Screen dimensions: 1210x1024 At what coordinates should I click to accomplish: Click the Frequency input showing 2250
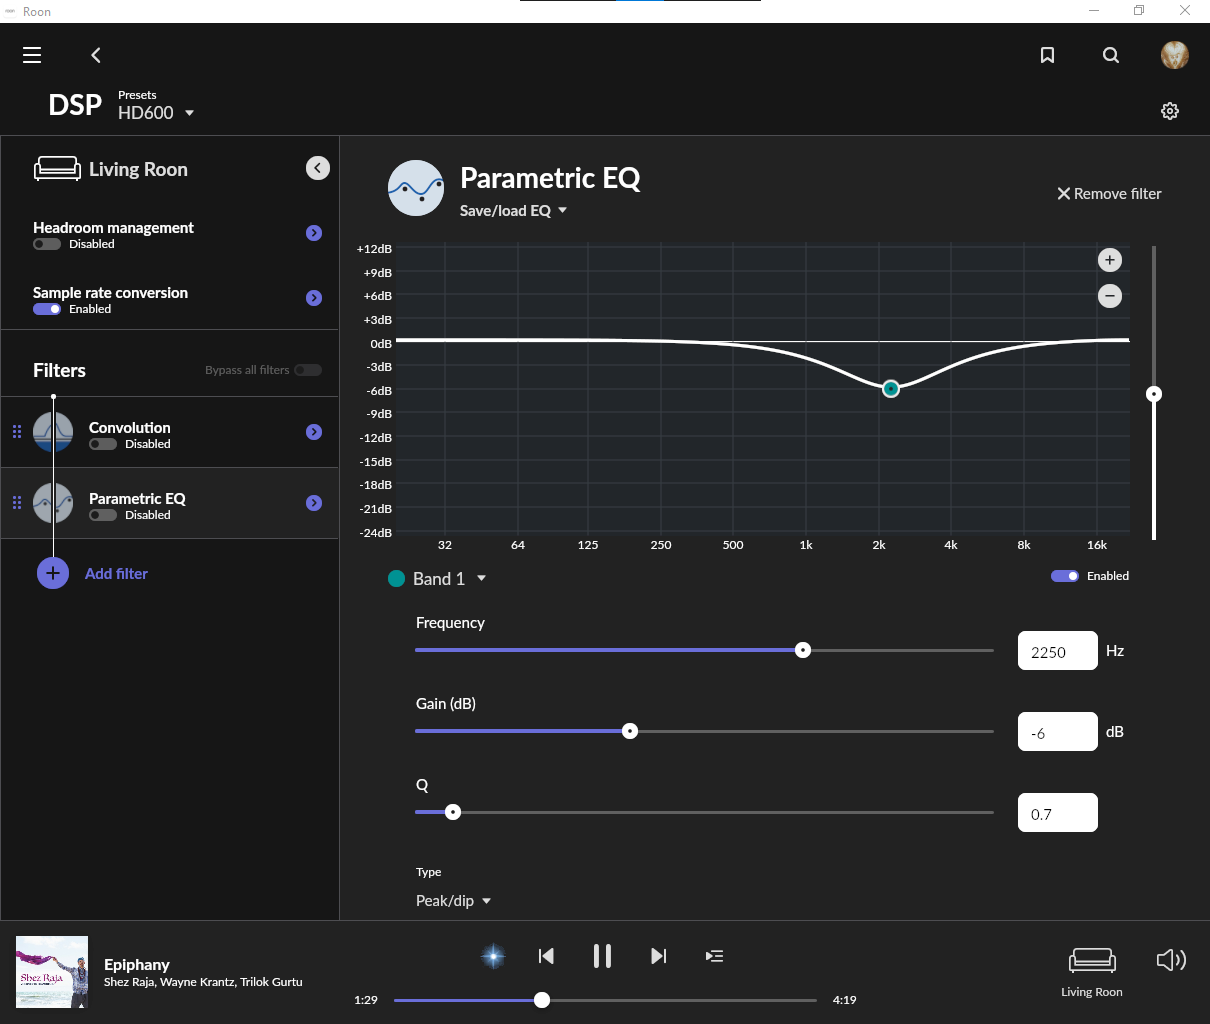coord(1057,650)
